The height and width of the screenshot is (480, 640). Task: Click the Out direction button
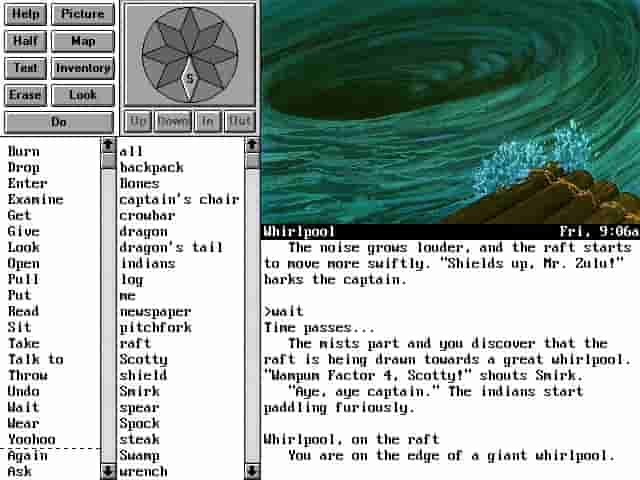click(x=240, y=121)
